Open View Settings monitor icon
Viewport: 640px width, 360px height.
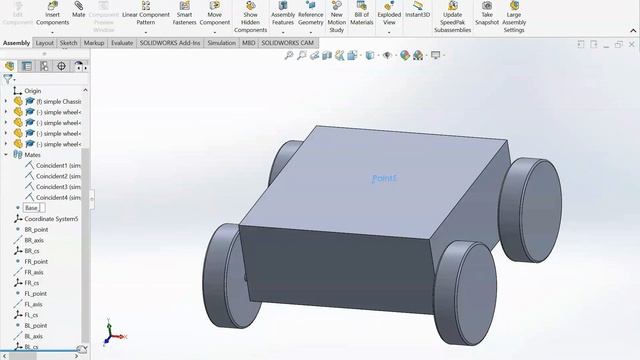436,55
